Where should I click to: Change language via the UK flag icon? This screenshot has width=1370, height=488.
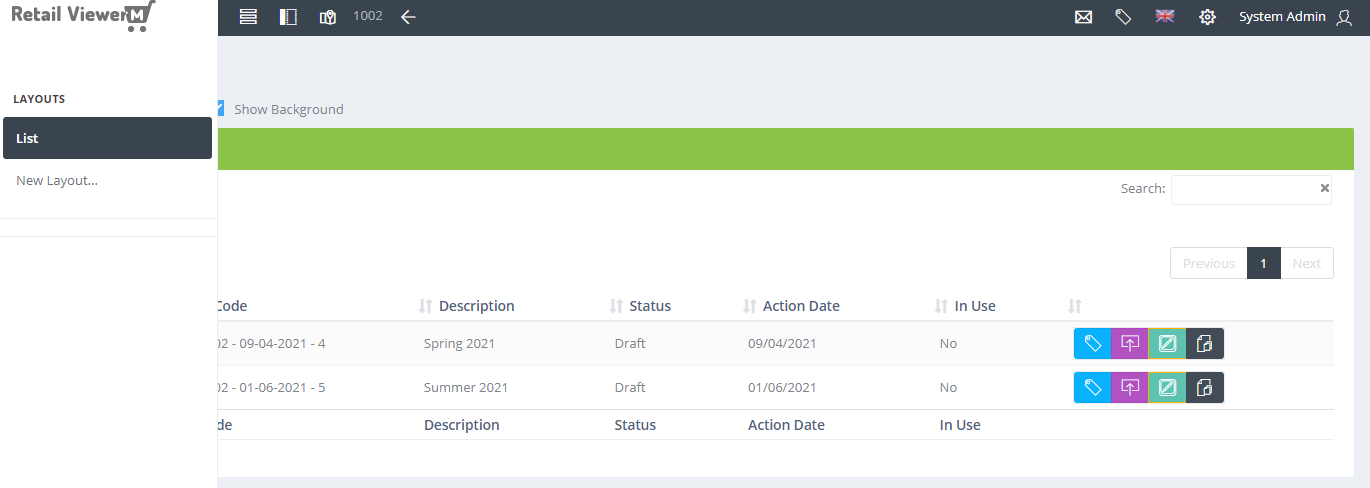1164,16
